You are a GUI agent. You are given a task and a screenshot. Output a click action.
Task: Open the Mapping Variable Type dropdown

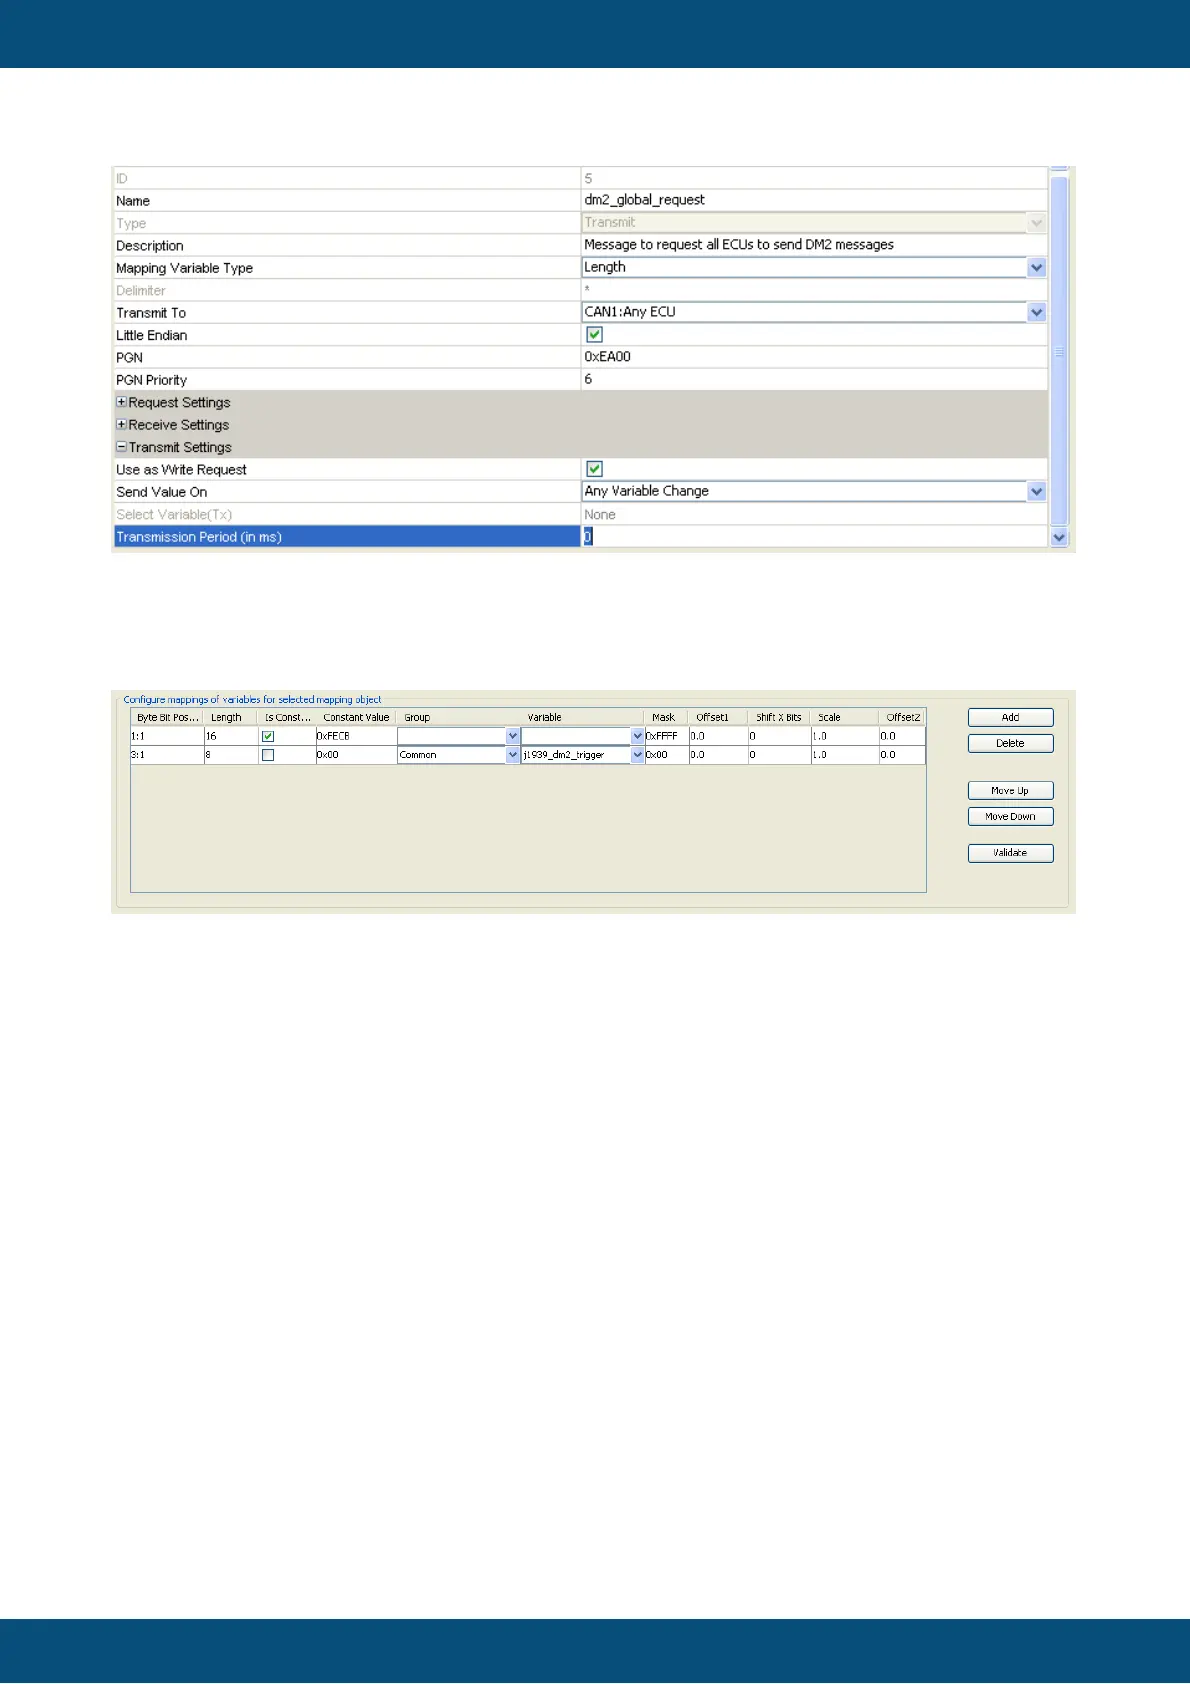pos(1036,268)
